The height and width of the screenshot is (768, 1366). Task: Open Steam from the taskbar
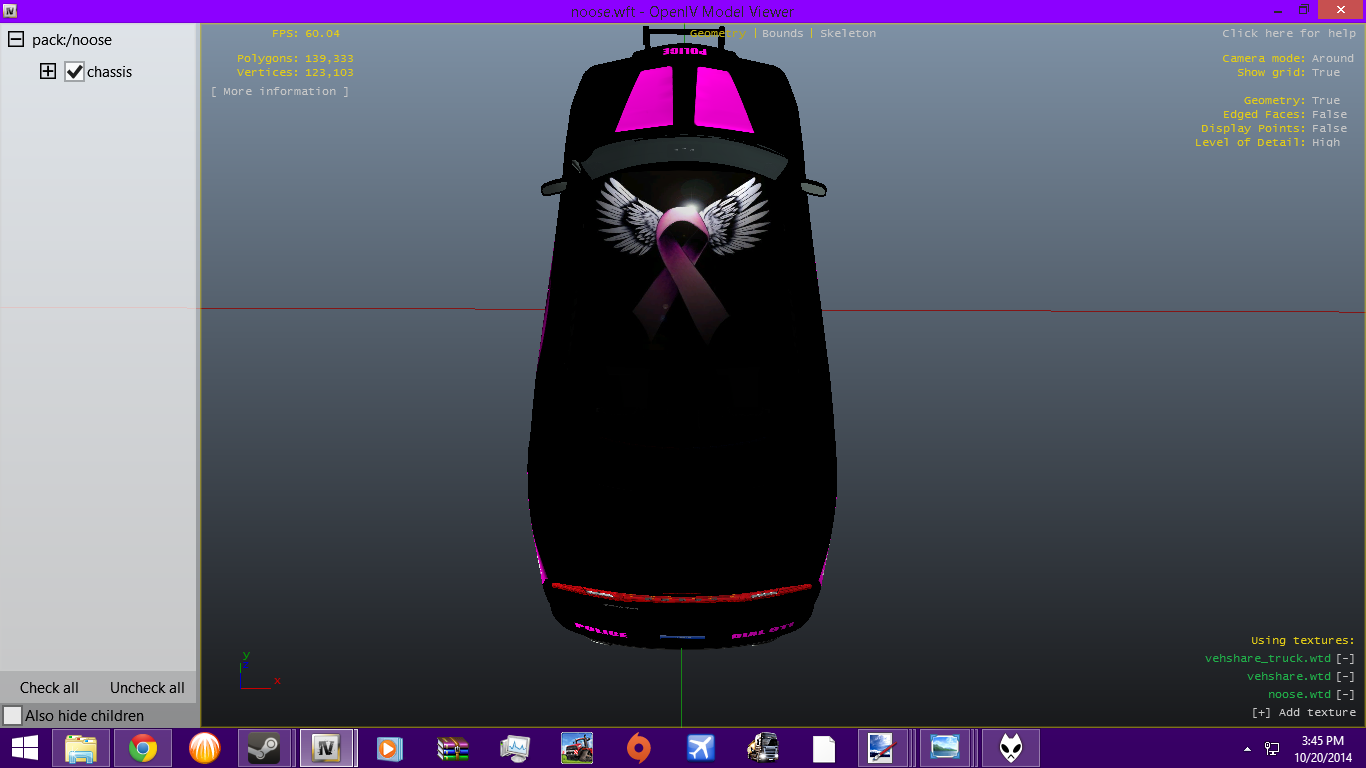[264, 748]
